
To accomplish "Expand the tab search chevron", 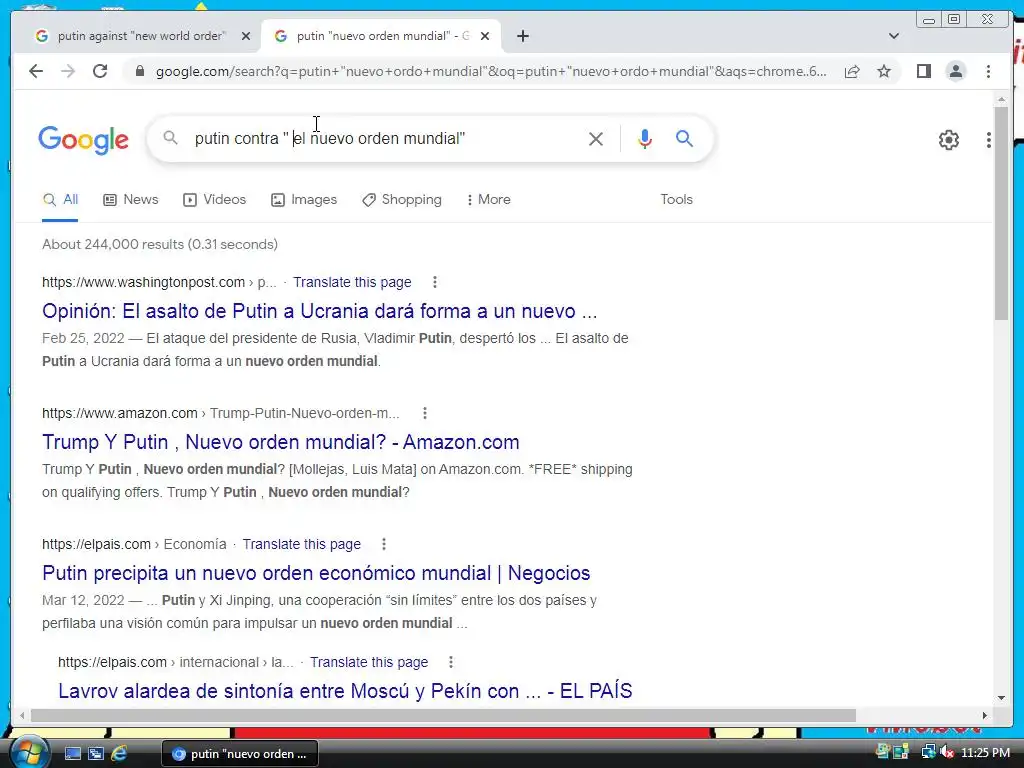I will (x=893, y=36).
